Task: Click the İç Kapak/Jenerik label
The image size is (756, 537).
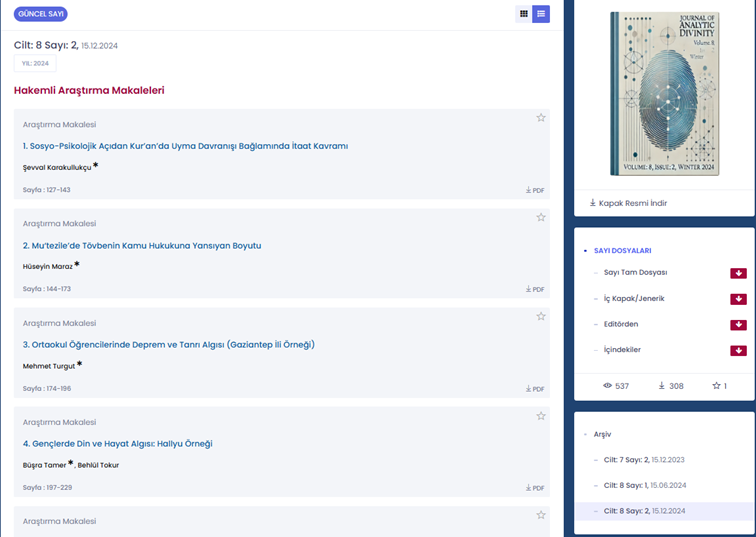Action: click(x=634, y=298)
